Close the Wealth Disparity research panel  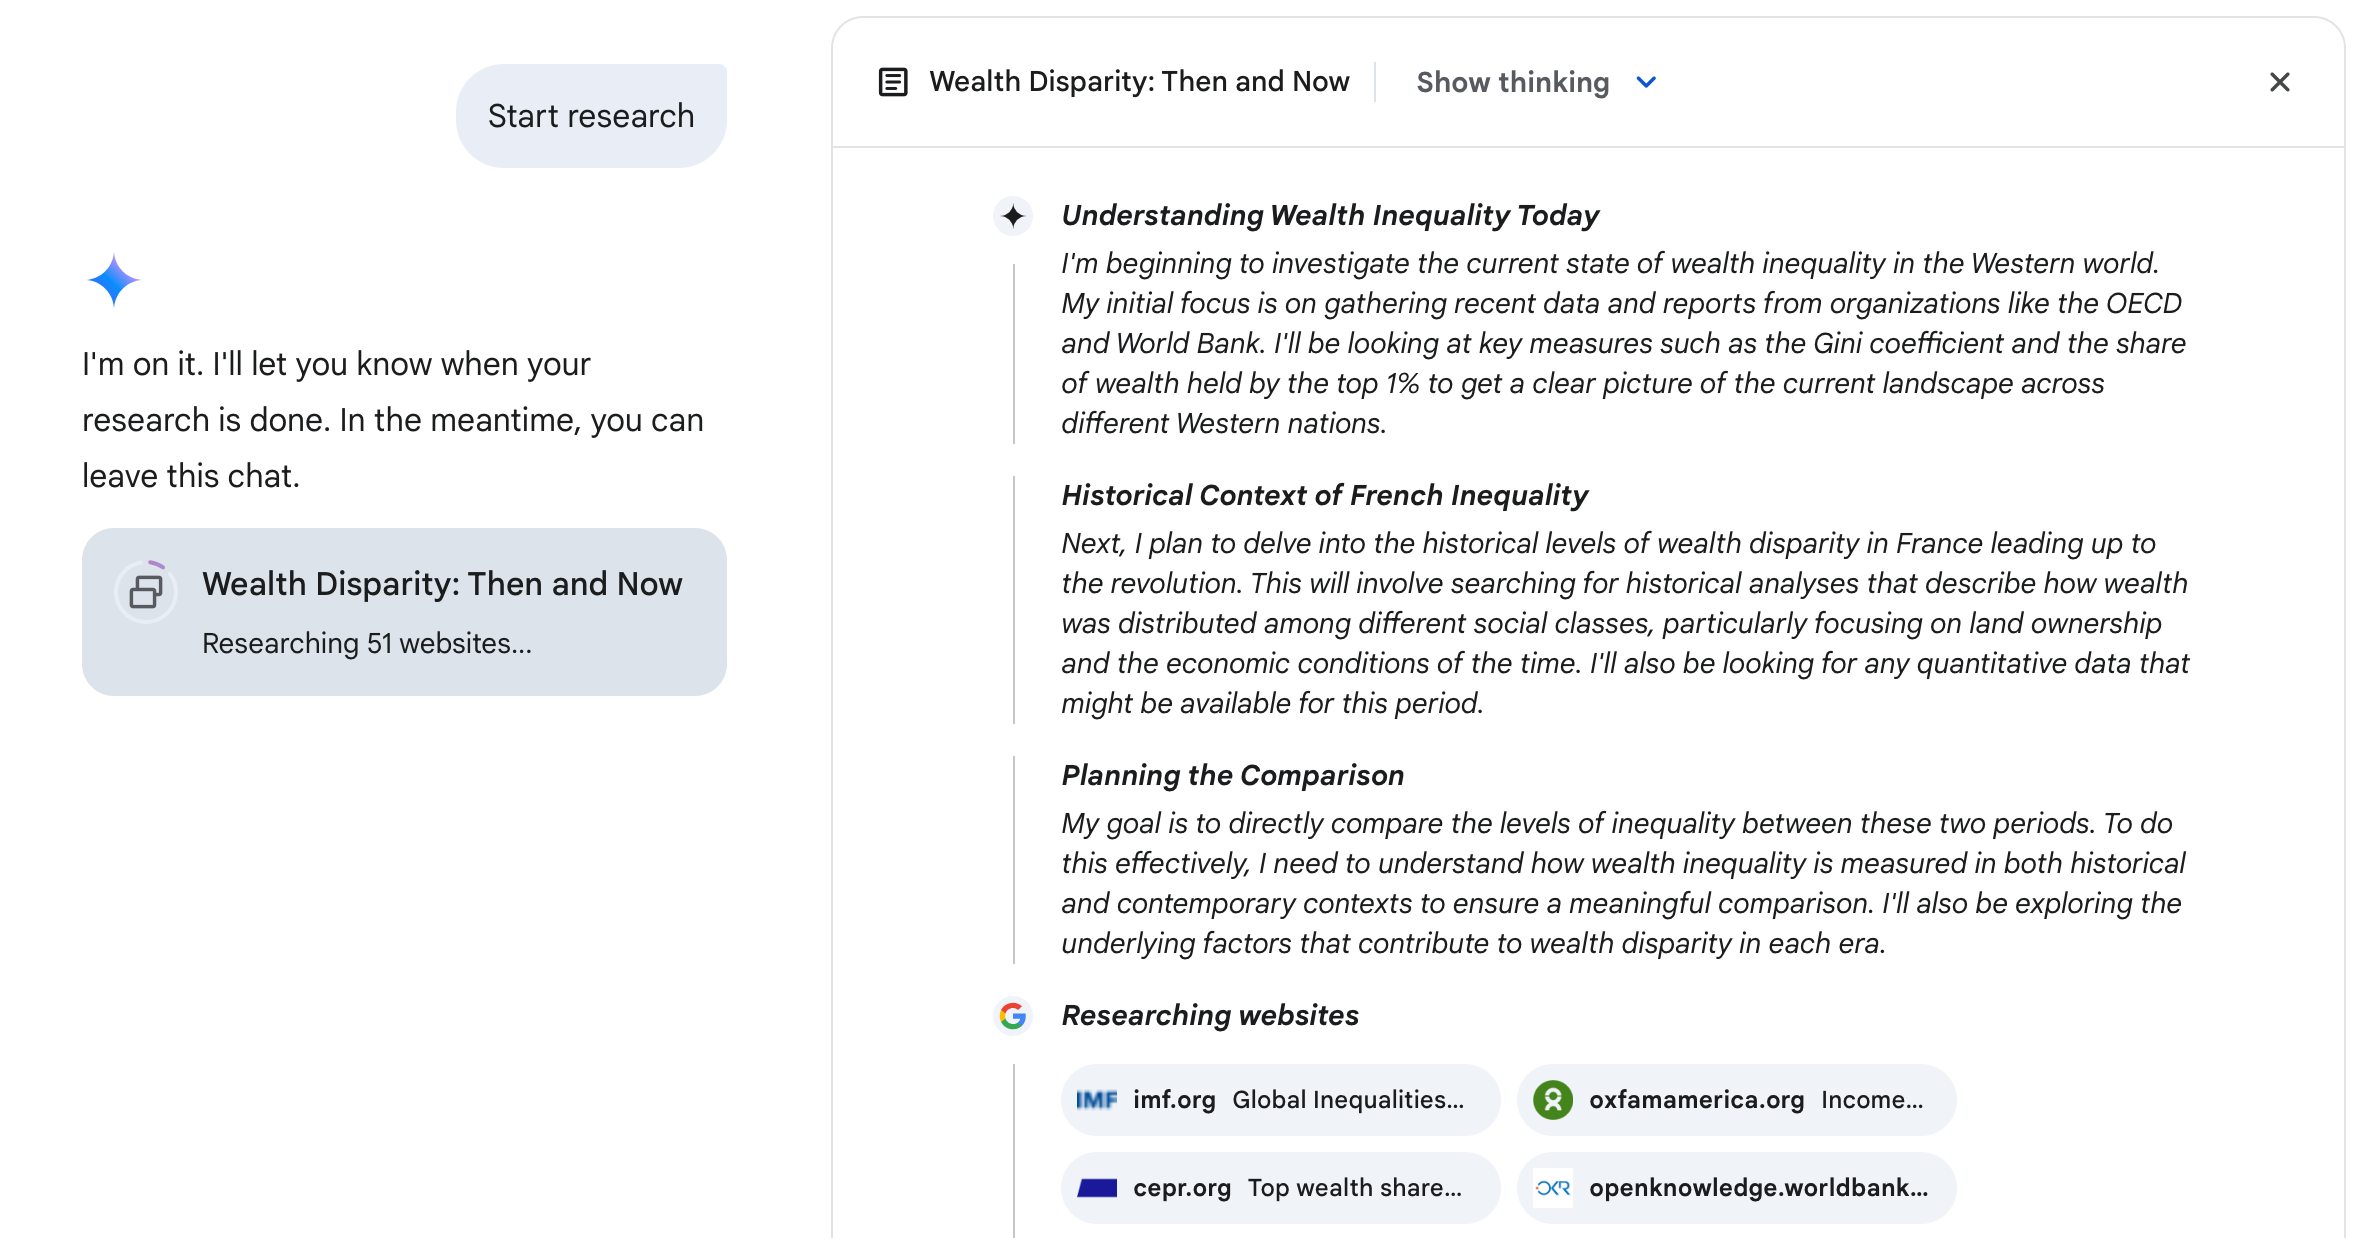(2279, 82)
